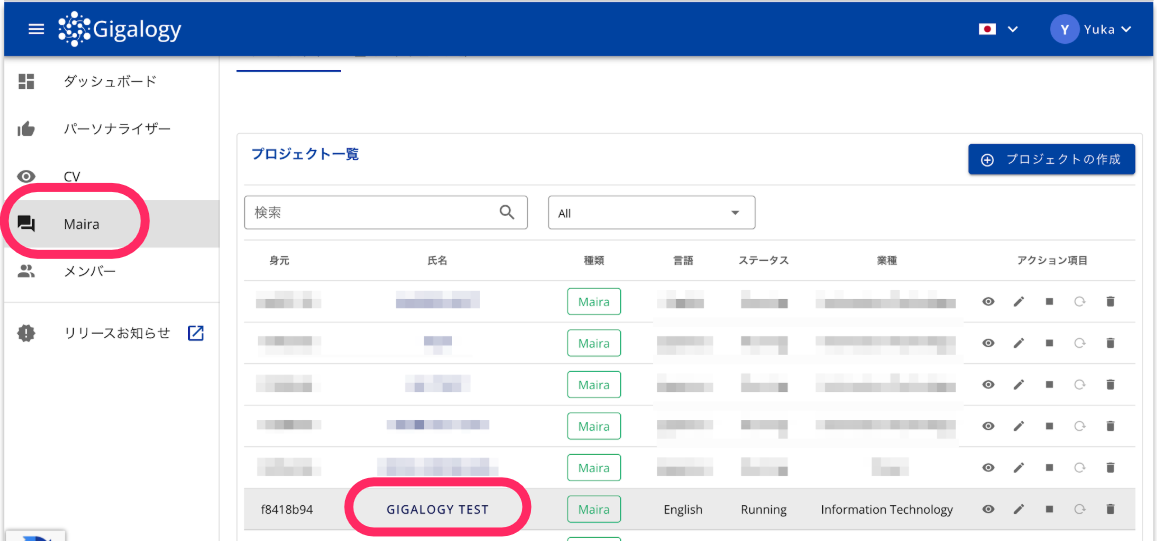Stop the first listed project
The width and height of the screenshot is (1157, 541).
tap(1049, 301)
